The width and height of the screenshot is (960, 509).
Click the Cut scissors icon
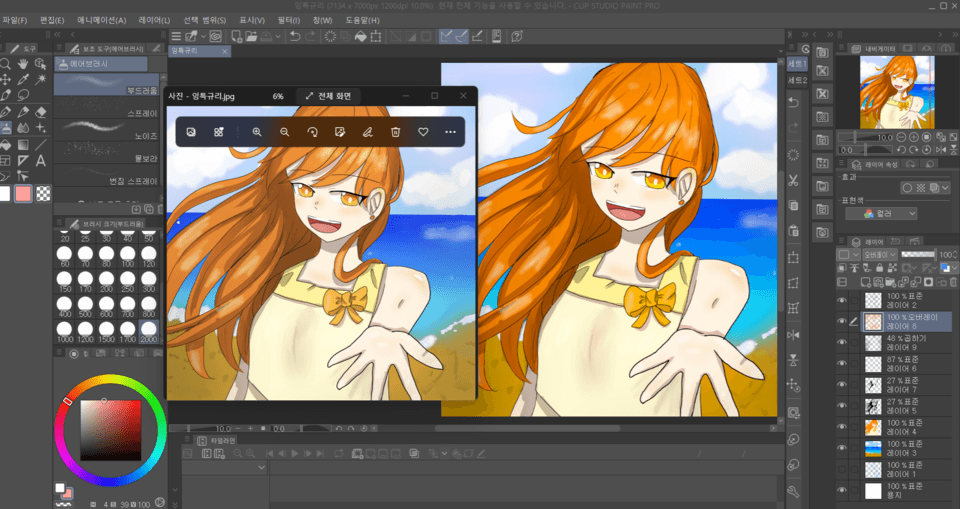(793, 180)
